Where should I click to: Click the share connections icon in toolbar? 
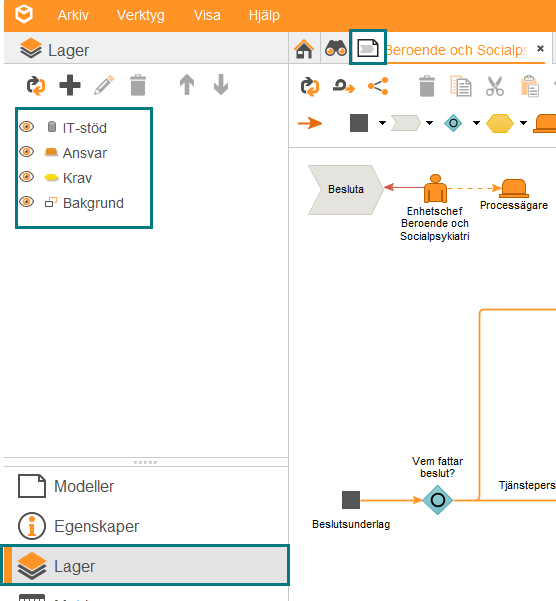[378, 86]
